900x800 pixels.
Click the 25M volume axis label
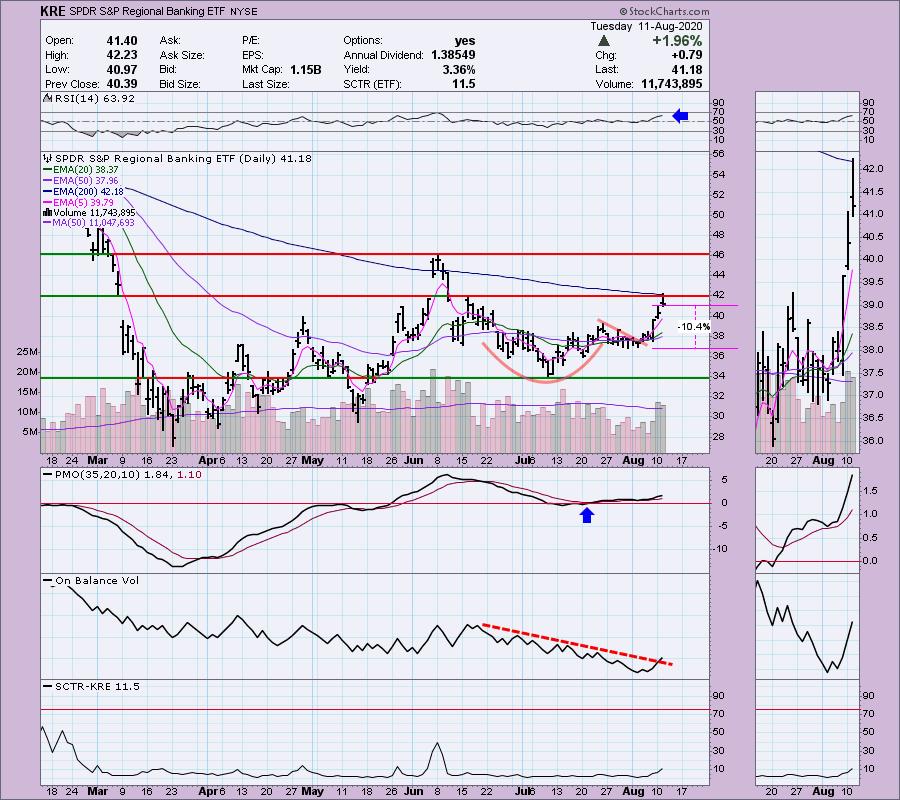pyautogui.click(x=27, y=351)
